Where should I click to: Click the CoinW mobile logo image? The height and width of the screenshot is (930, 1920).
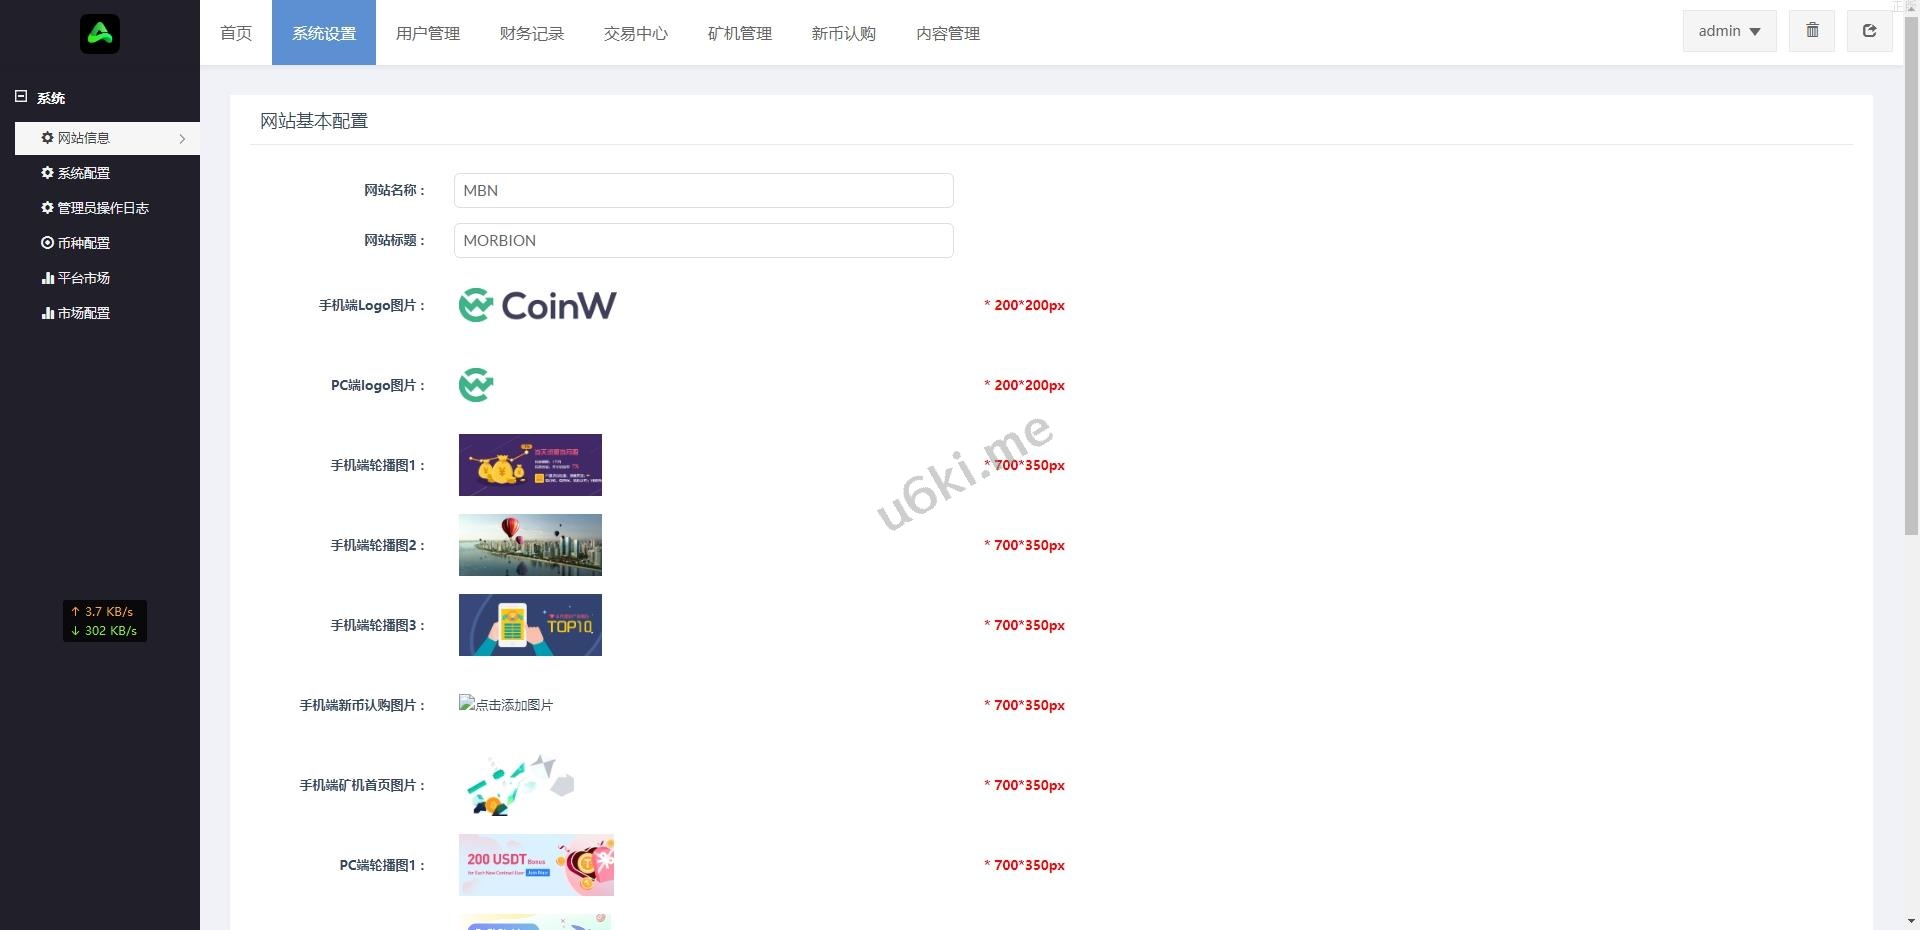537,305
